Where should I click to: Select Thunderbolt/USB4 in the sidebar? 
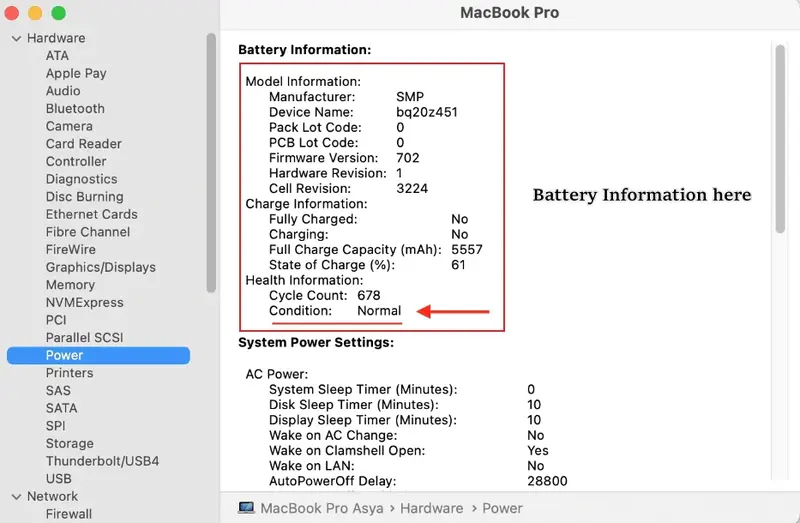(102, 461)
